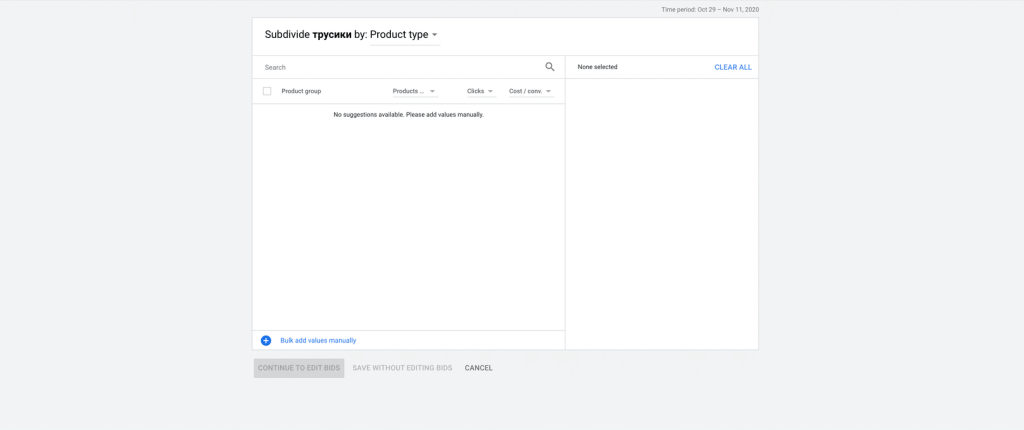The width and height of the screenshot is (1024, 430).
Task: Click the Clicks column arrow icon
Action: [490, 91]
